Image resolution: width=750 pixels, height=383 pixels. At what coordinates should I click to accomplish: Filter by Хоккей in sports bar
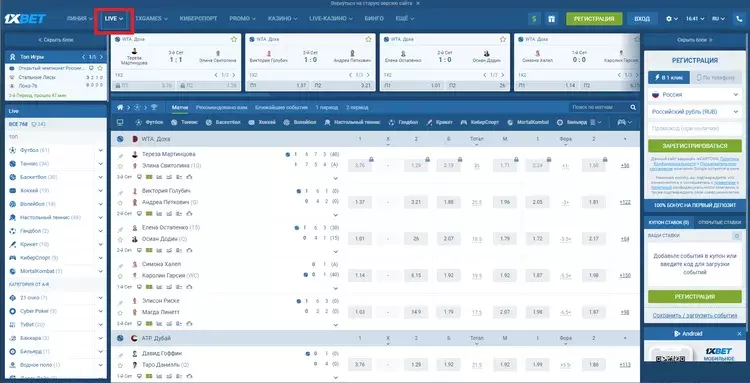262,122
